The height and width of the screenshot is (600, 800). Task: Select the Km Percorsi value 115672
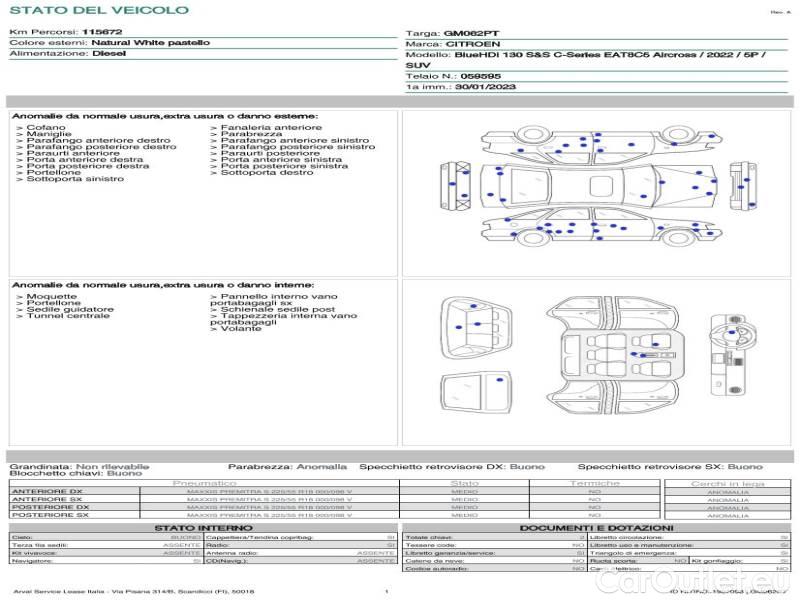click(102, 32)
